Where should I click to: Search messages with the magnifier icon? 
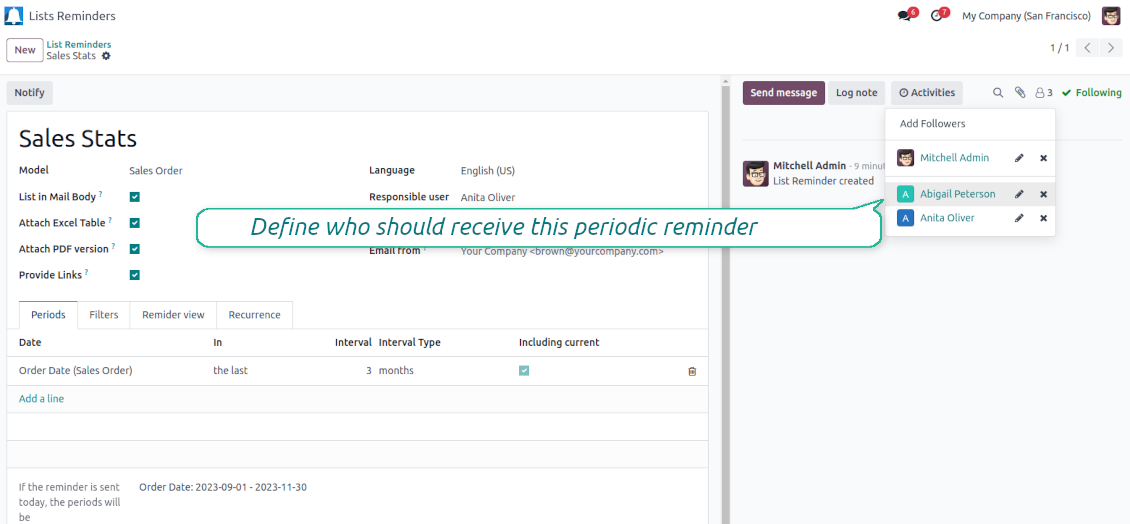click(x=997, y=93)
